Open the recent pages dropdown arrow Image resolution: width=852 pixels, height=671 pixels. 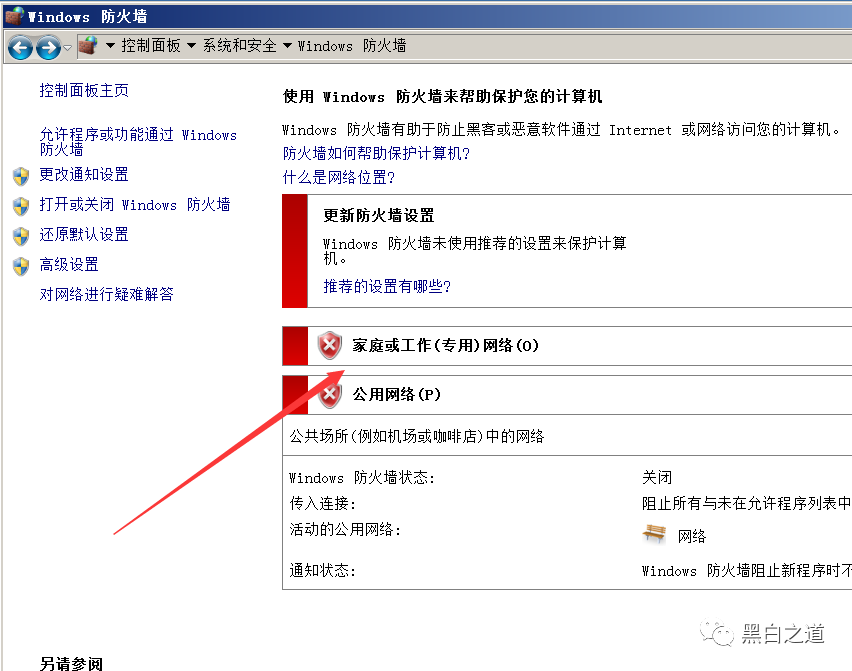coord(67,48)
